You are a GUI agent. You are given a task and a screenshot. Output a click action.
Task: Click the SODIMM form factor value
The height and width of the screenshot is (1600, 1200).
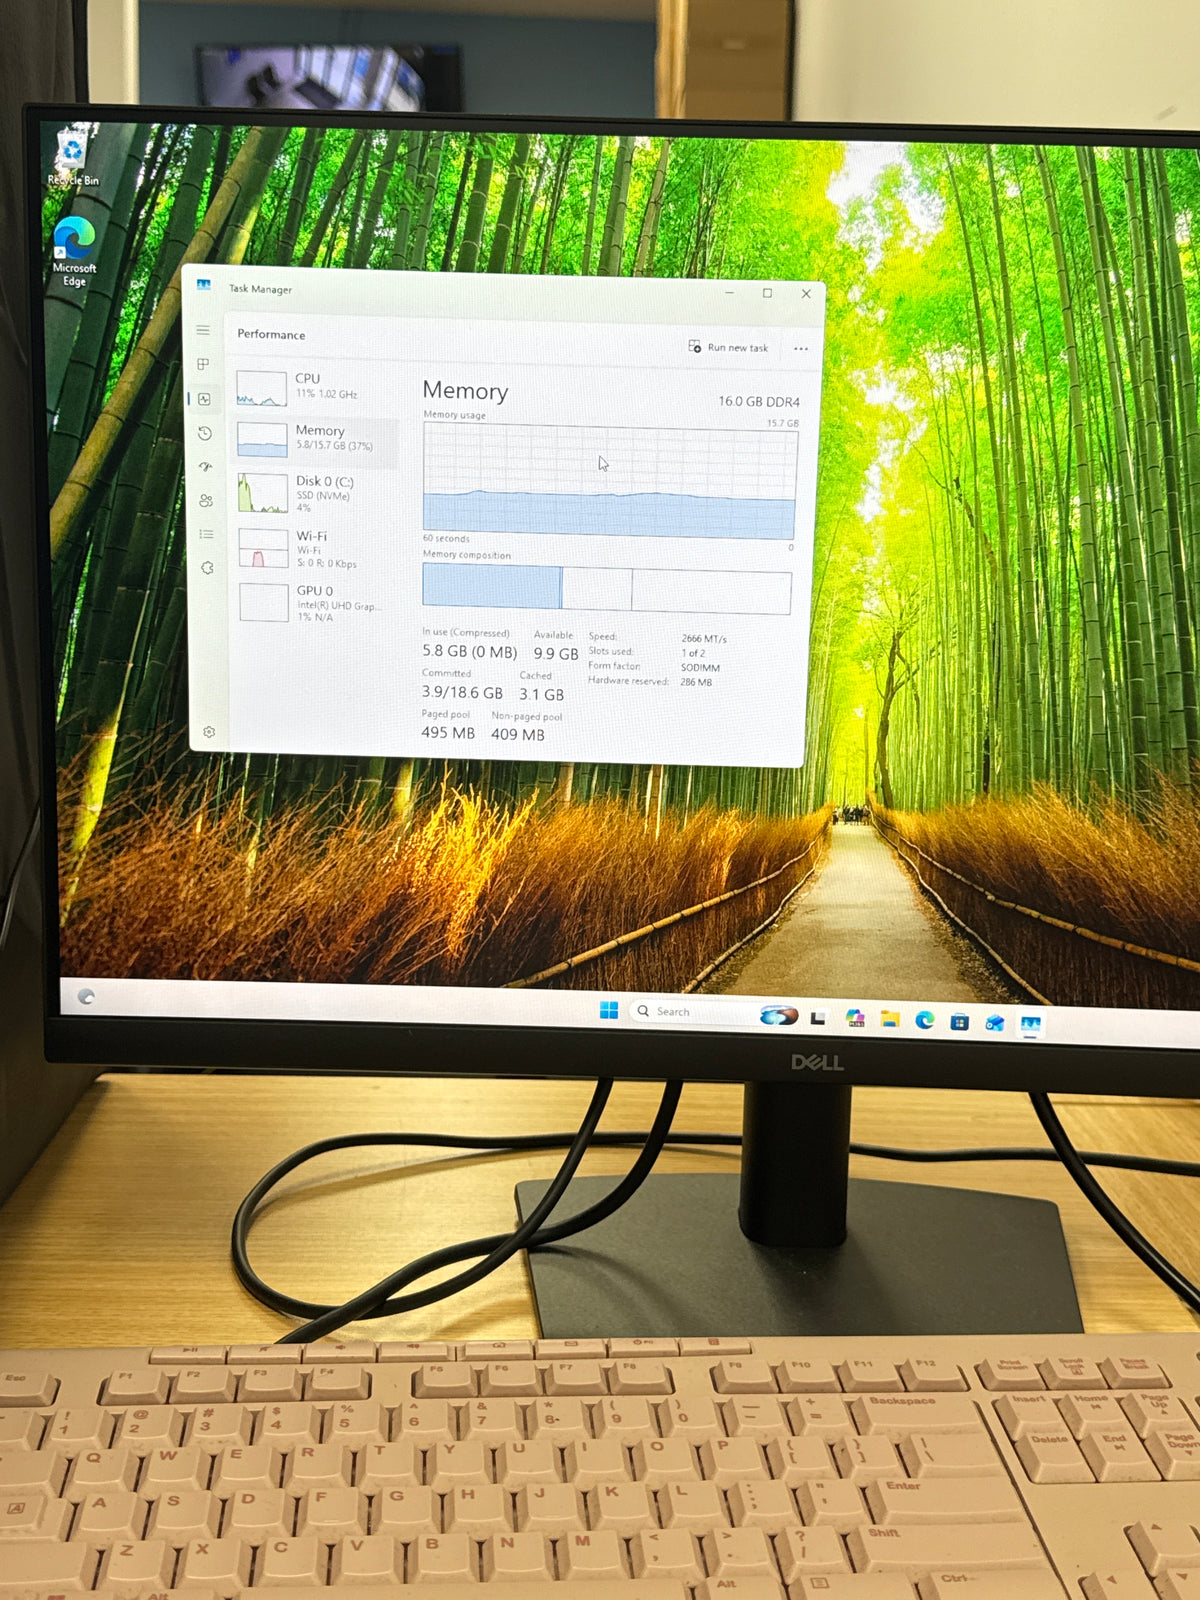click(700, 667)
